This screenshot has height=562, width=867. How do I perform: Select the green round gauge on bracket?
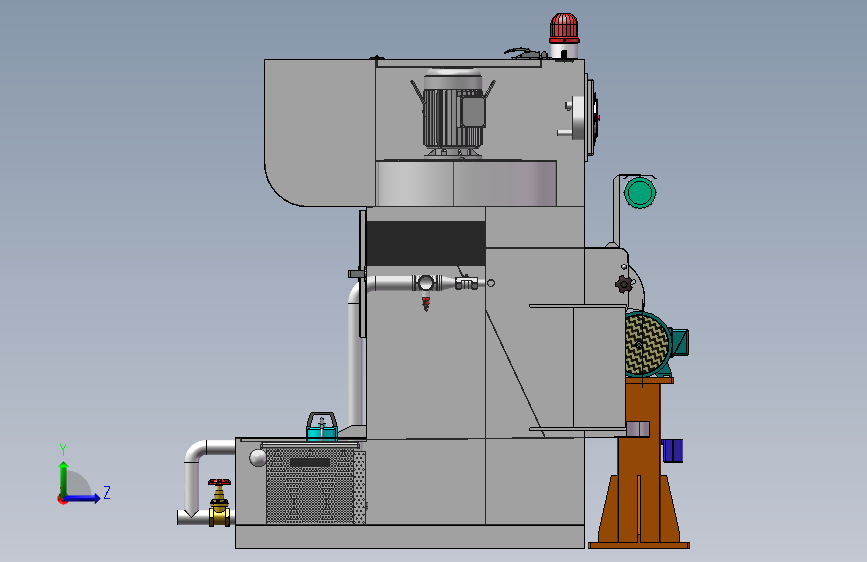coord(640,192)
